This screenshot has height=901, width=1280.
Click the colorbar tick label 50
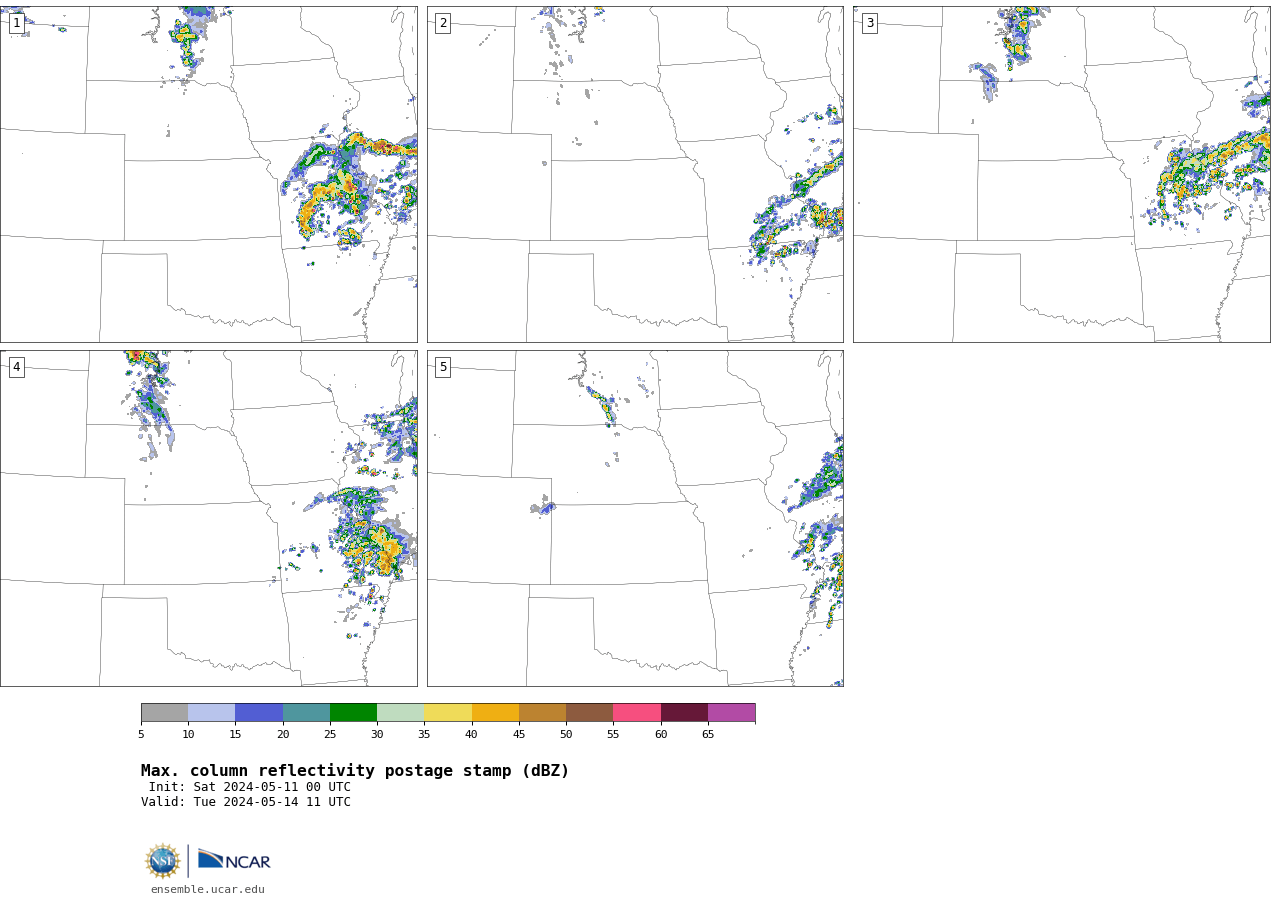pyautogui.click(x=566, y=735)
